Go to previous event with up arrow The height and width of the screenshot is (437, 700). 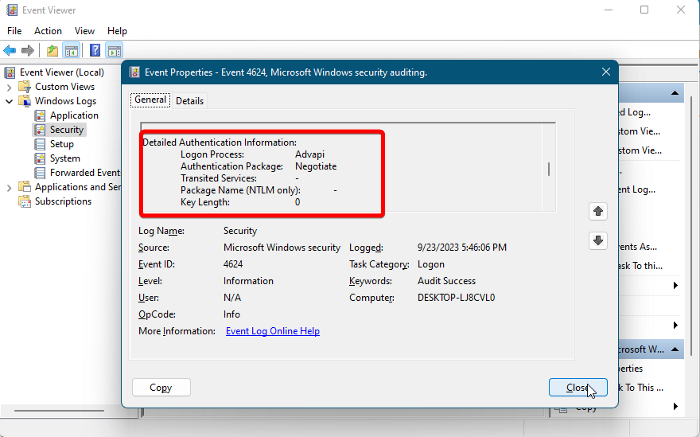pos(598,211)
